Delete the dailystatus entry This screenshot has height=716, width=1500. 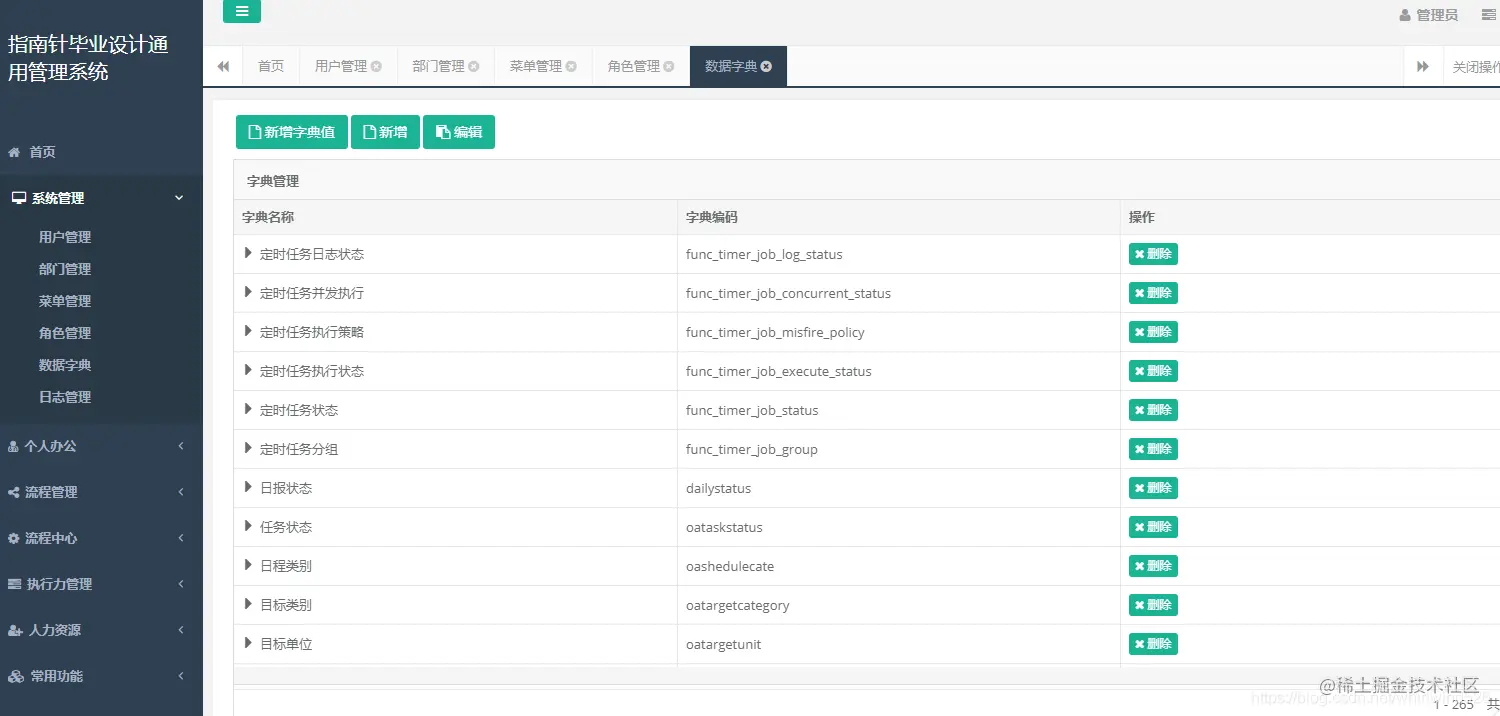coord(1153,488)
